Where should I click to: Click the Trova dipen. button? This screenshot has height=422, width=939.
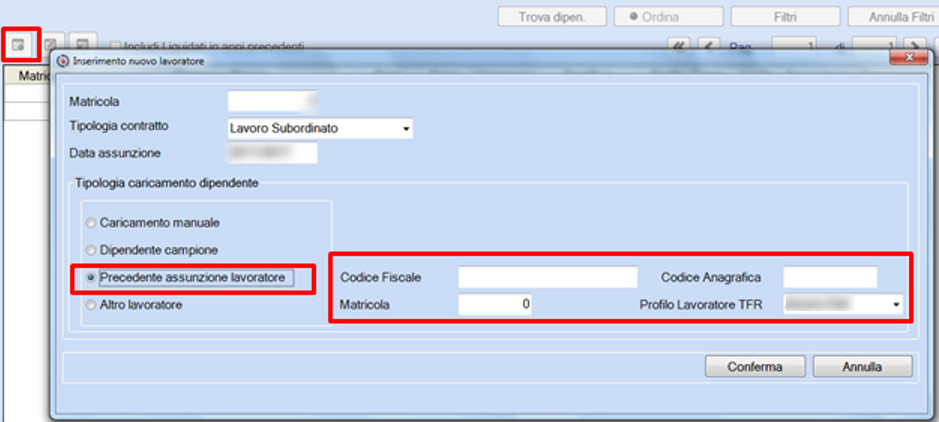552,17
